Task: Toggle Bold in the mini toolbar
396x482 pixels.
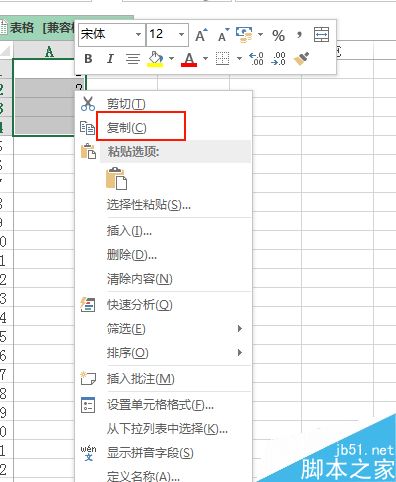Action: 88,59
